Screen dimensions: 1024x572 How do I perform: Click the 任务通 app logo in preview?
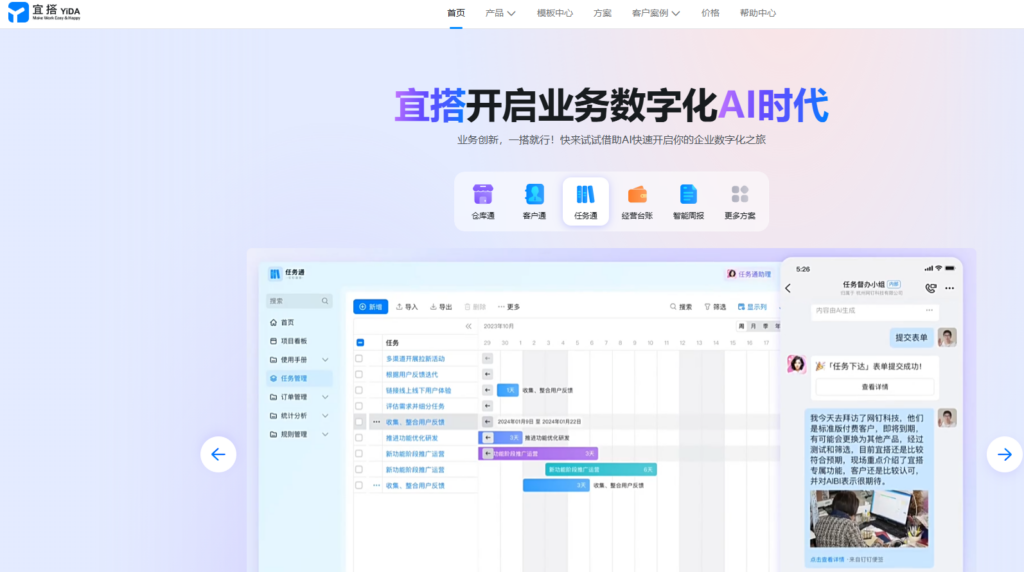coord(275,274)
